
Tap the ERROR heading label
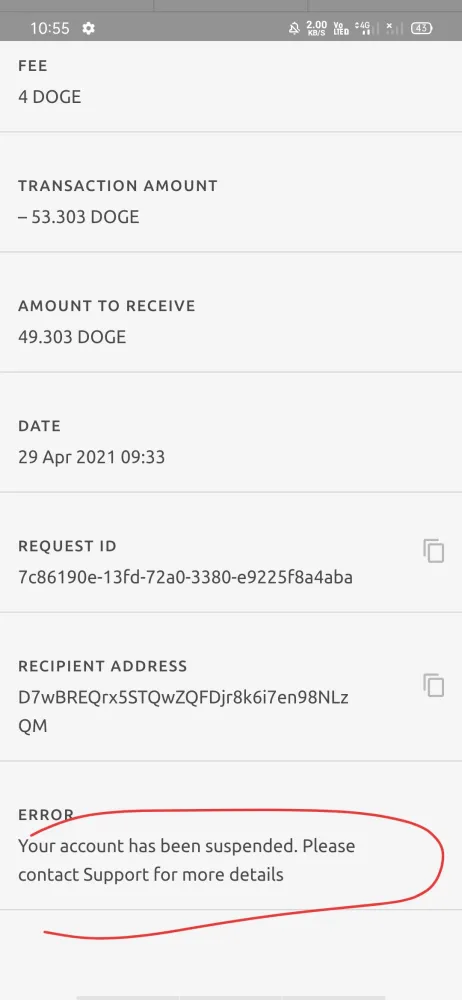tap(46, 814)
